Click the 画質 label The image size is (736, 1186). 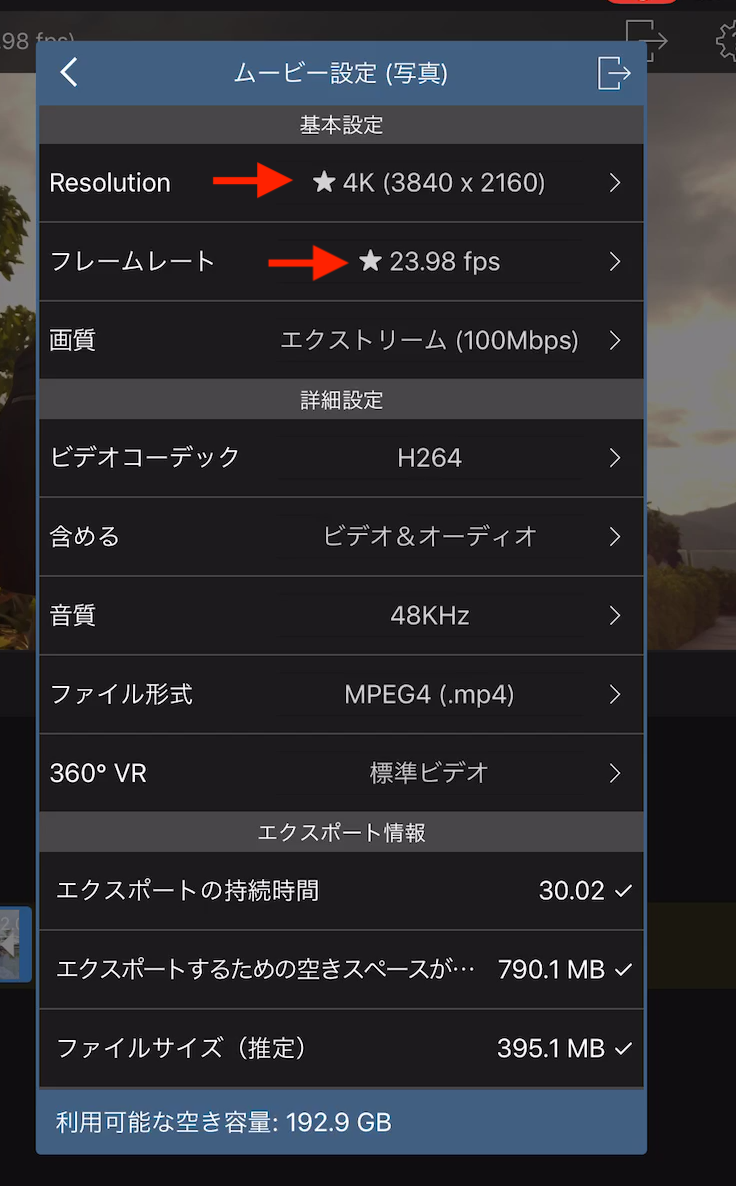tap(73, 340)
